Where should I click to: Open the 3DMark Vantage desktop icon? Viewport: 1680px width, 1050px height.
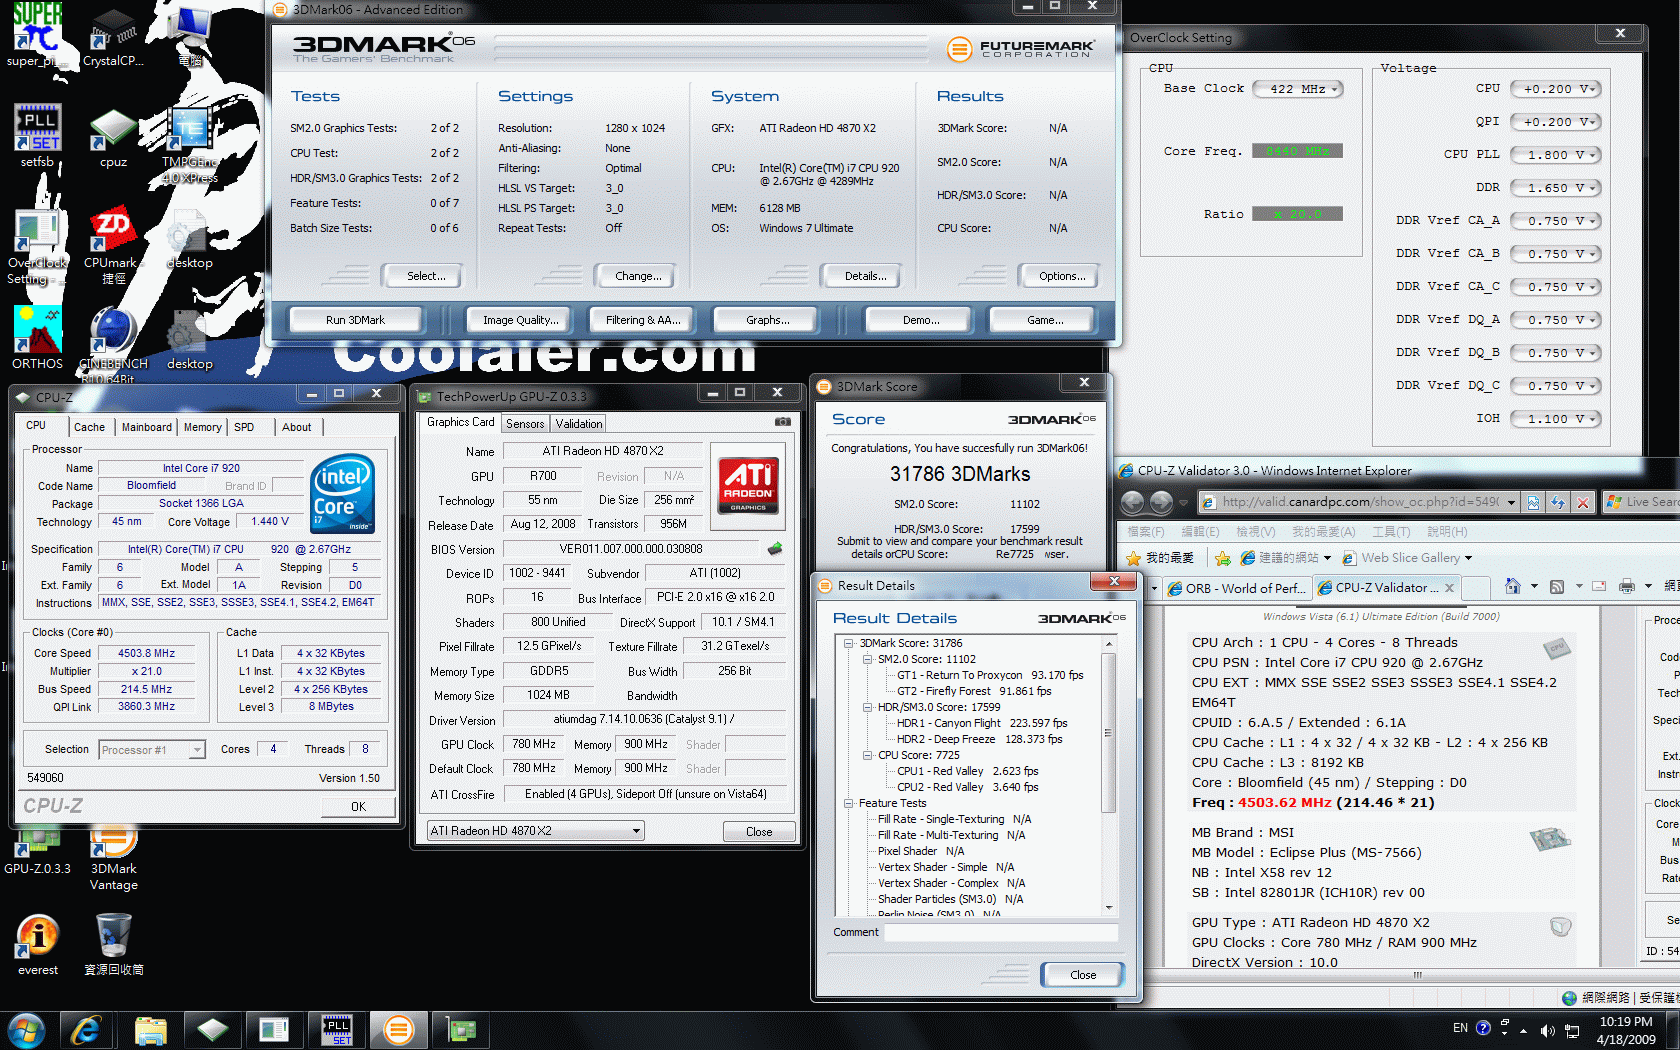click(x=113, y=860)
